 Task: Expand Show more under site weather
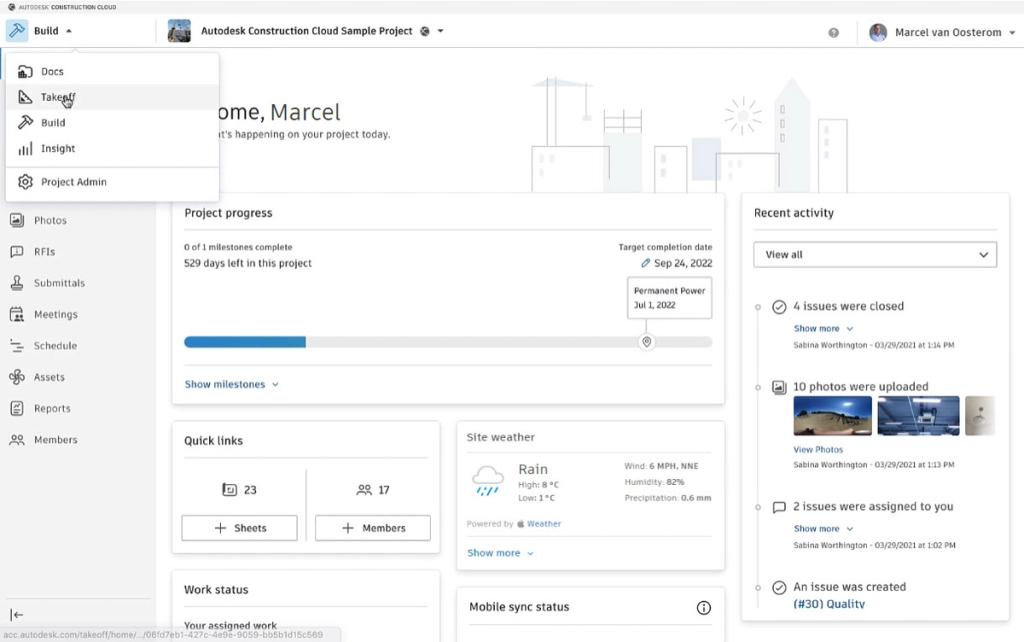500,553
